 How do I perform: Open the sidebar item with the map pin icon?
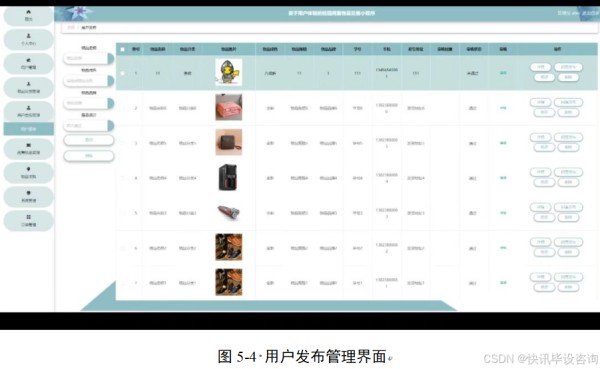coord(28,173)
